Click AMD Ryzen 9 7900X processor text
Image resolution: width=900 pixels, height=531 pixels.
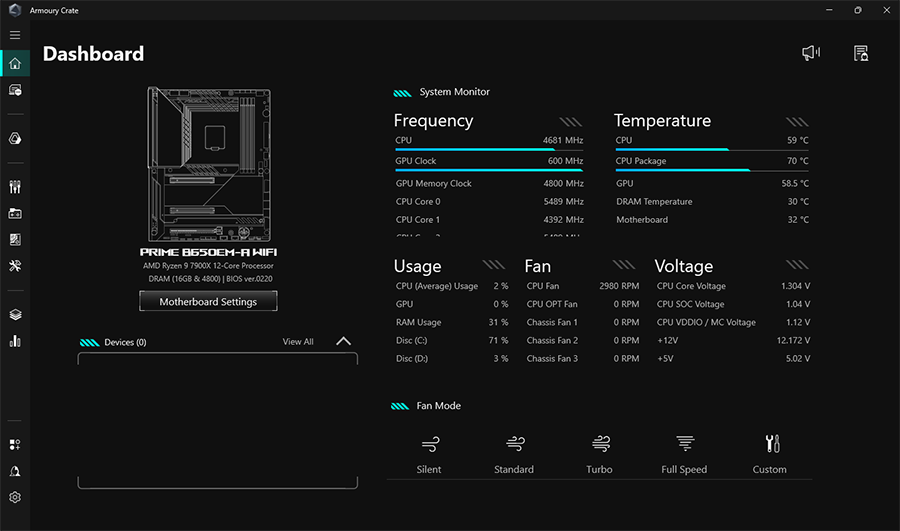tap(208, 266)
